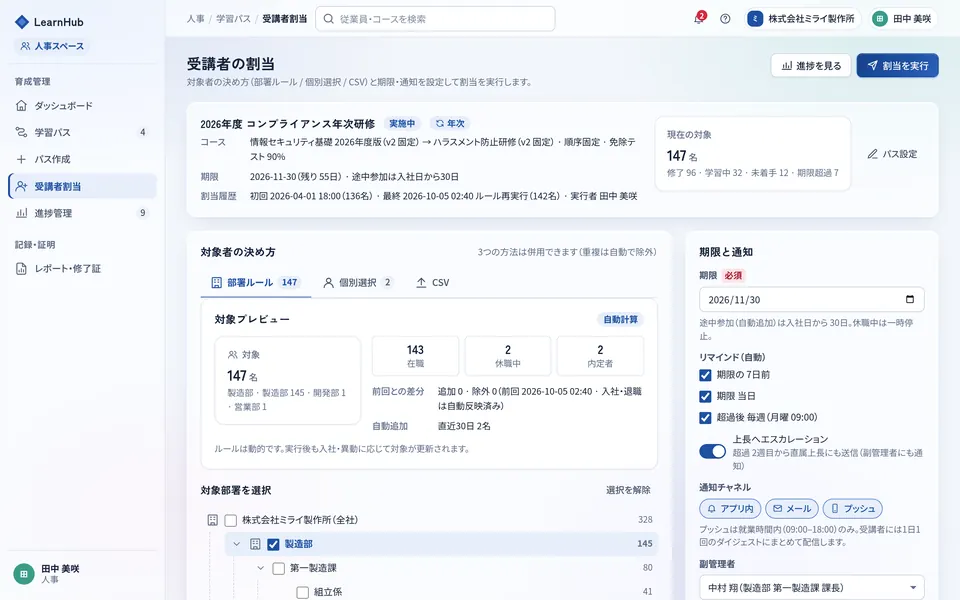
Task: Open the help question mark icon
Action: click(725, 19)
